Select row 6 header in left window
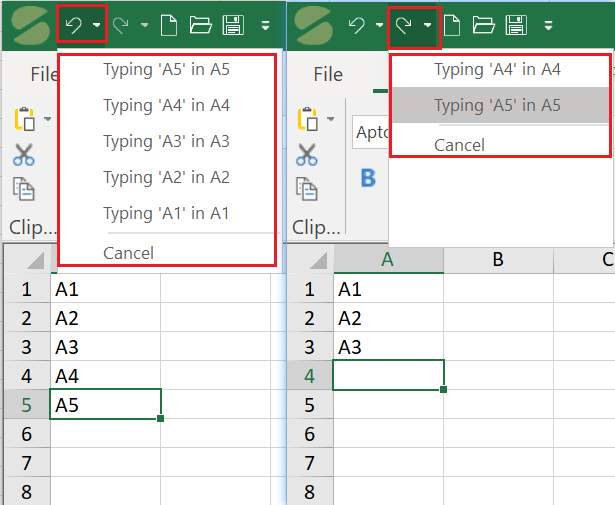This screenshot has width=615, height=505. (27, 433)
